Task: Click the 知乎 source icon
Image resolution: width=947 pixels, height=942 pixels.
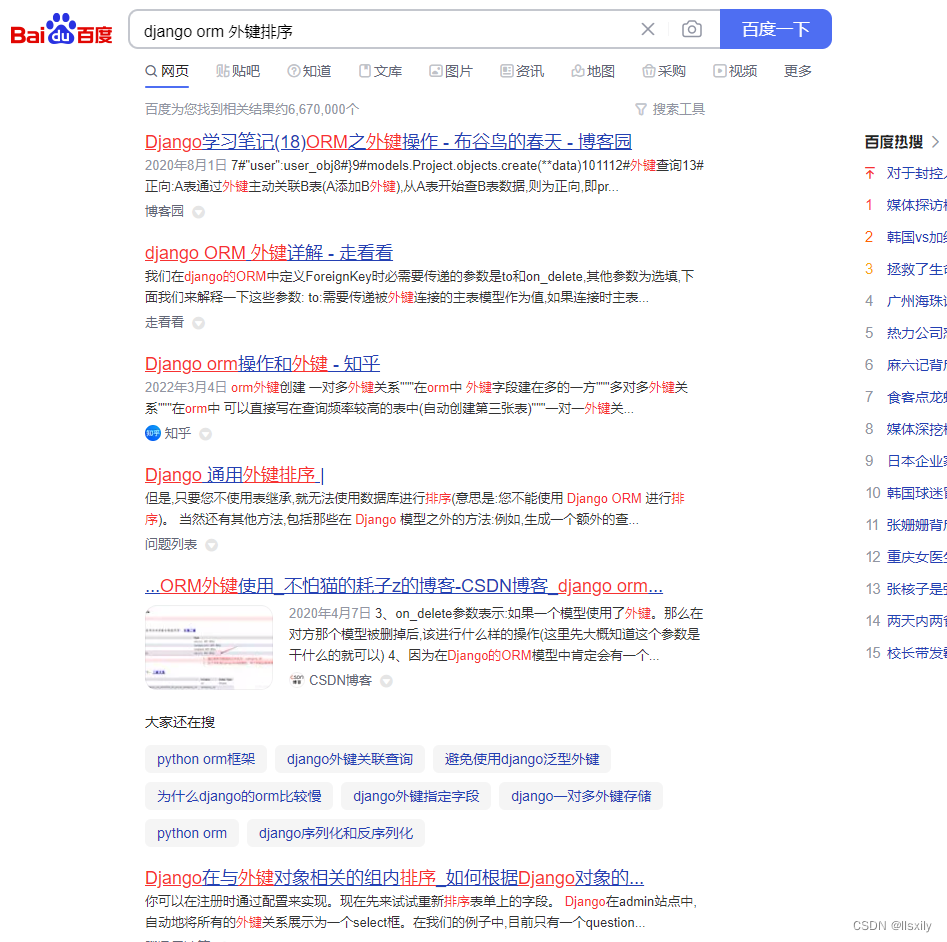Action: click(153, 433)
